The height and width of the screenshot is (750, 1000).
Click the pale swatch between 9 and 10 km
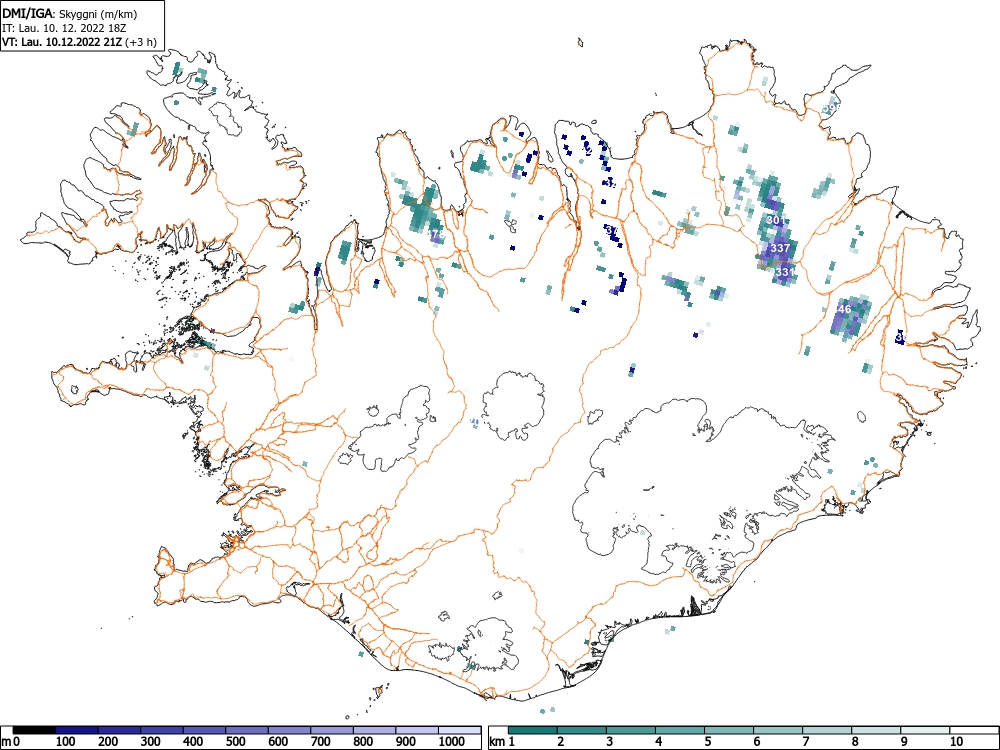pos(925,730)
